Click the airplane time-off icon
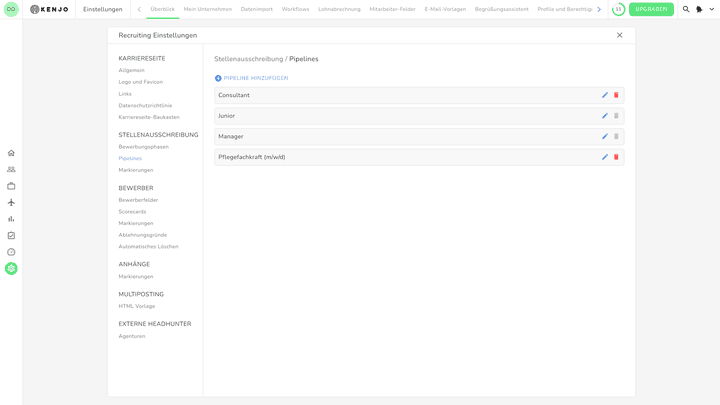Image resolution: width=720 pixels, height=405 pixels. 11,202
